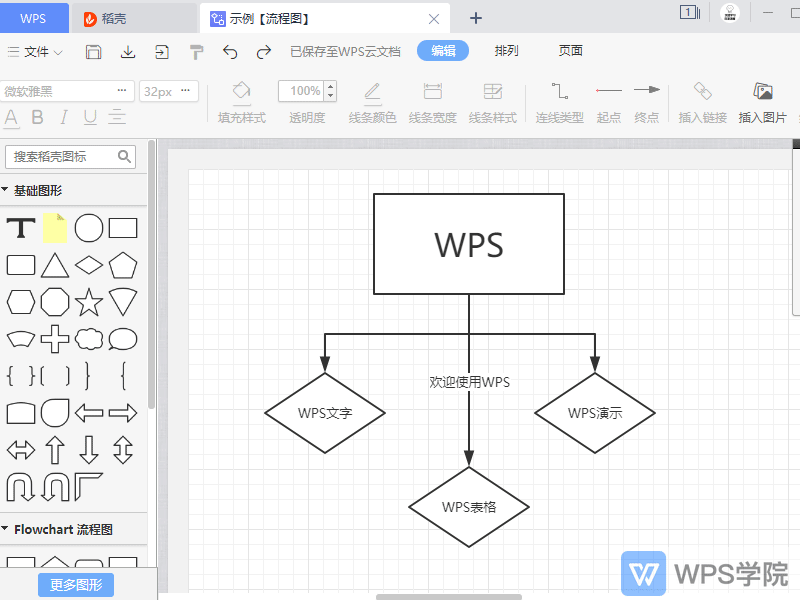Collapse the Flowchart section
This screenshot has width=800, height=600.
click(x=5, y=529)
